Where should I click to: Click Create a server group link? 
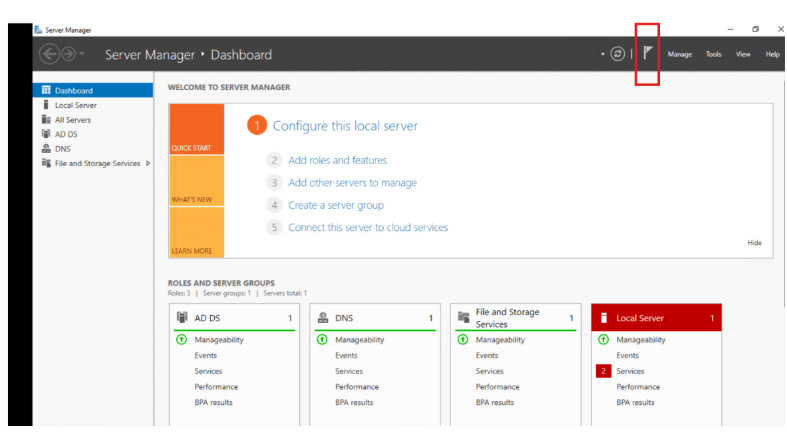coord(336,205)
